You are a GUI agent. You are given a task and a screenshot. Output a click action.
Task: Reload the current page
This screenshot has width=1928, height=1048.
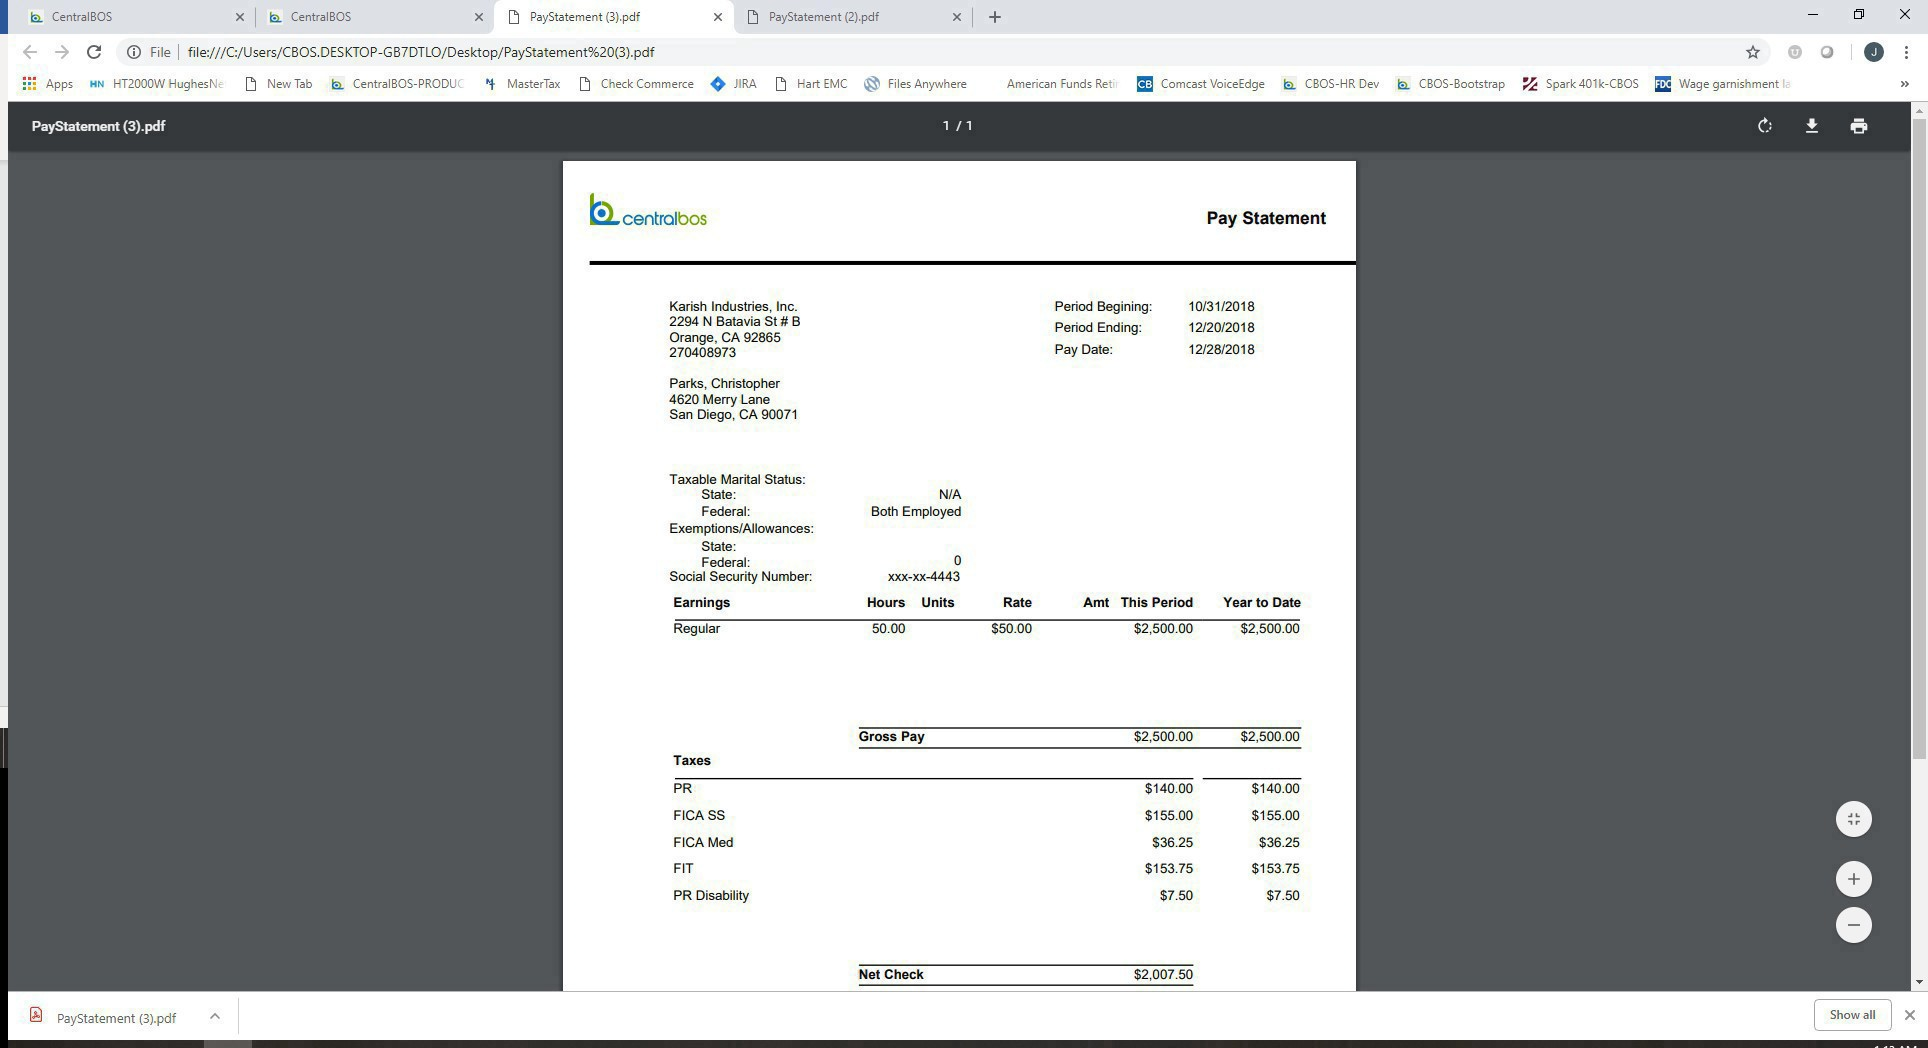coord(93,52)
